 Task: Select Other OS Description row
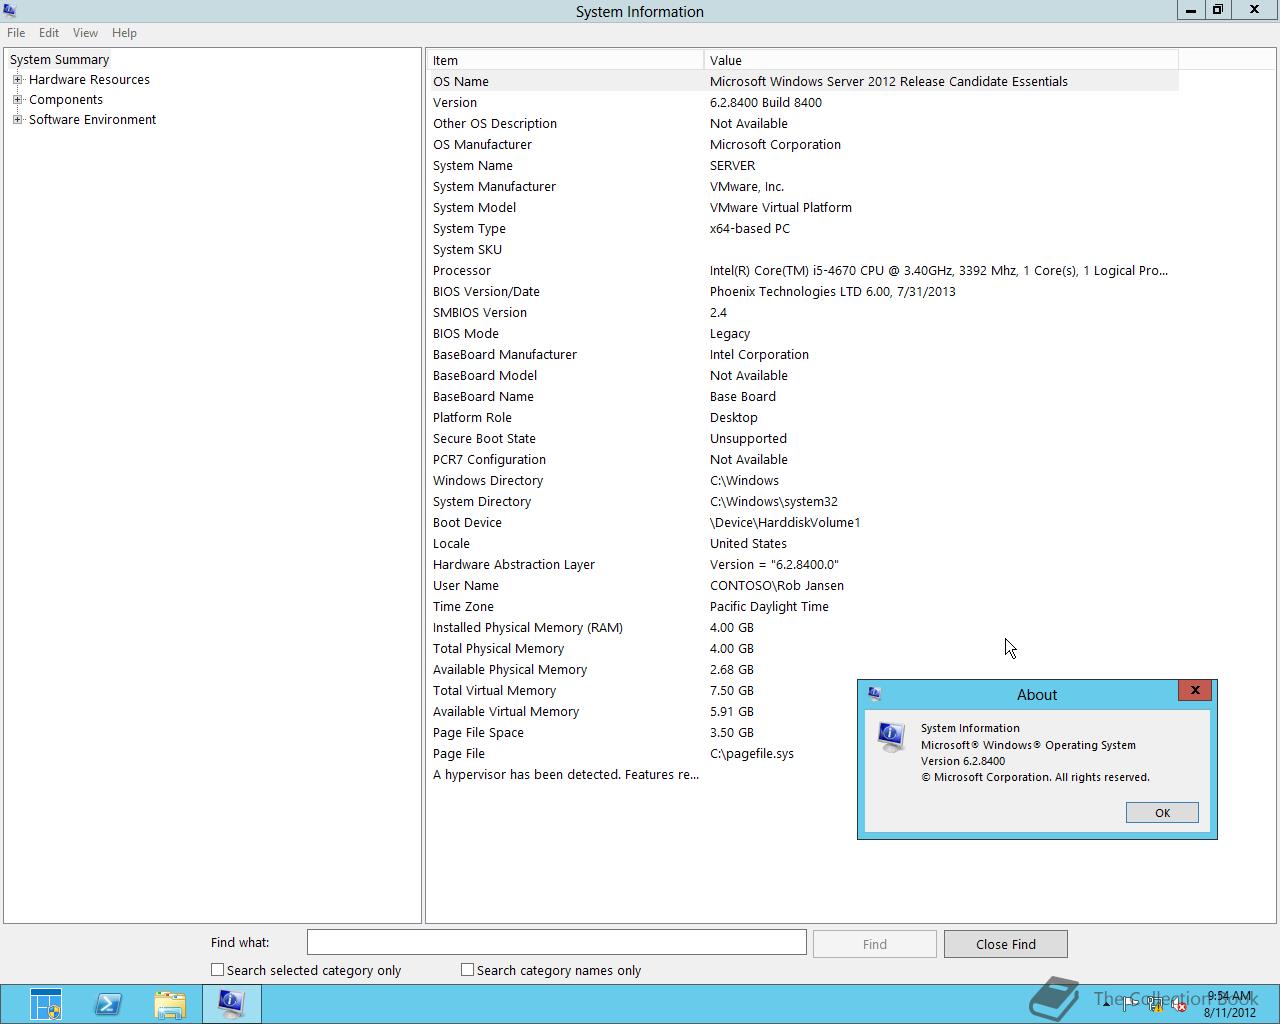804,123
